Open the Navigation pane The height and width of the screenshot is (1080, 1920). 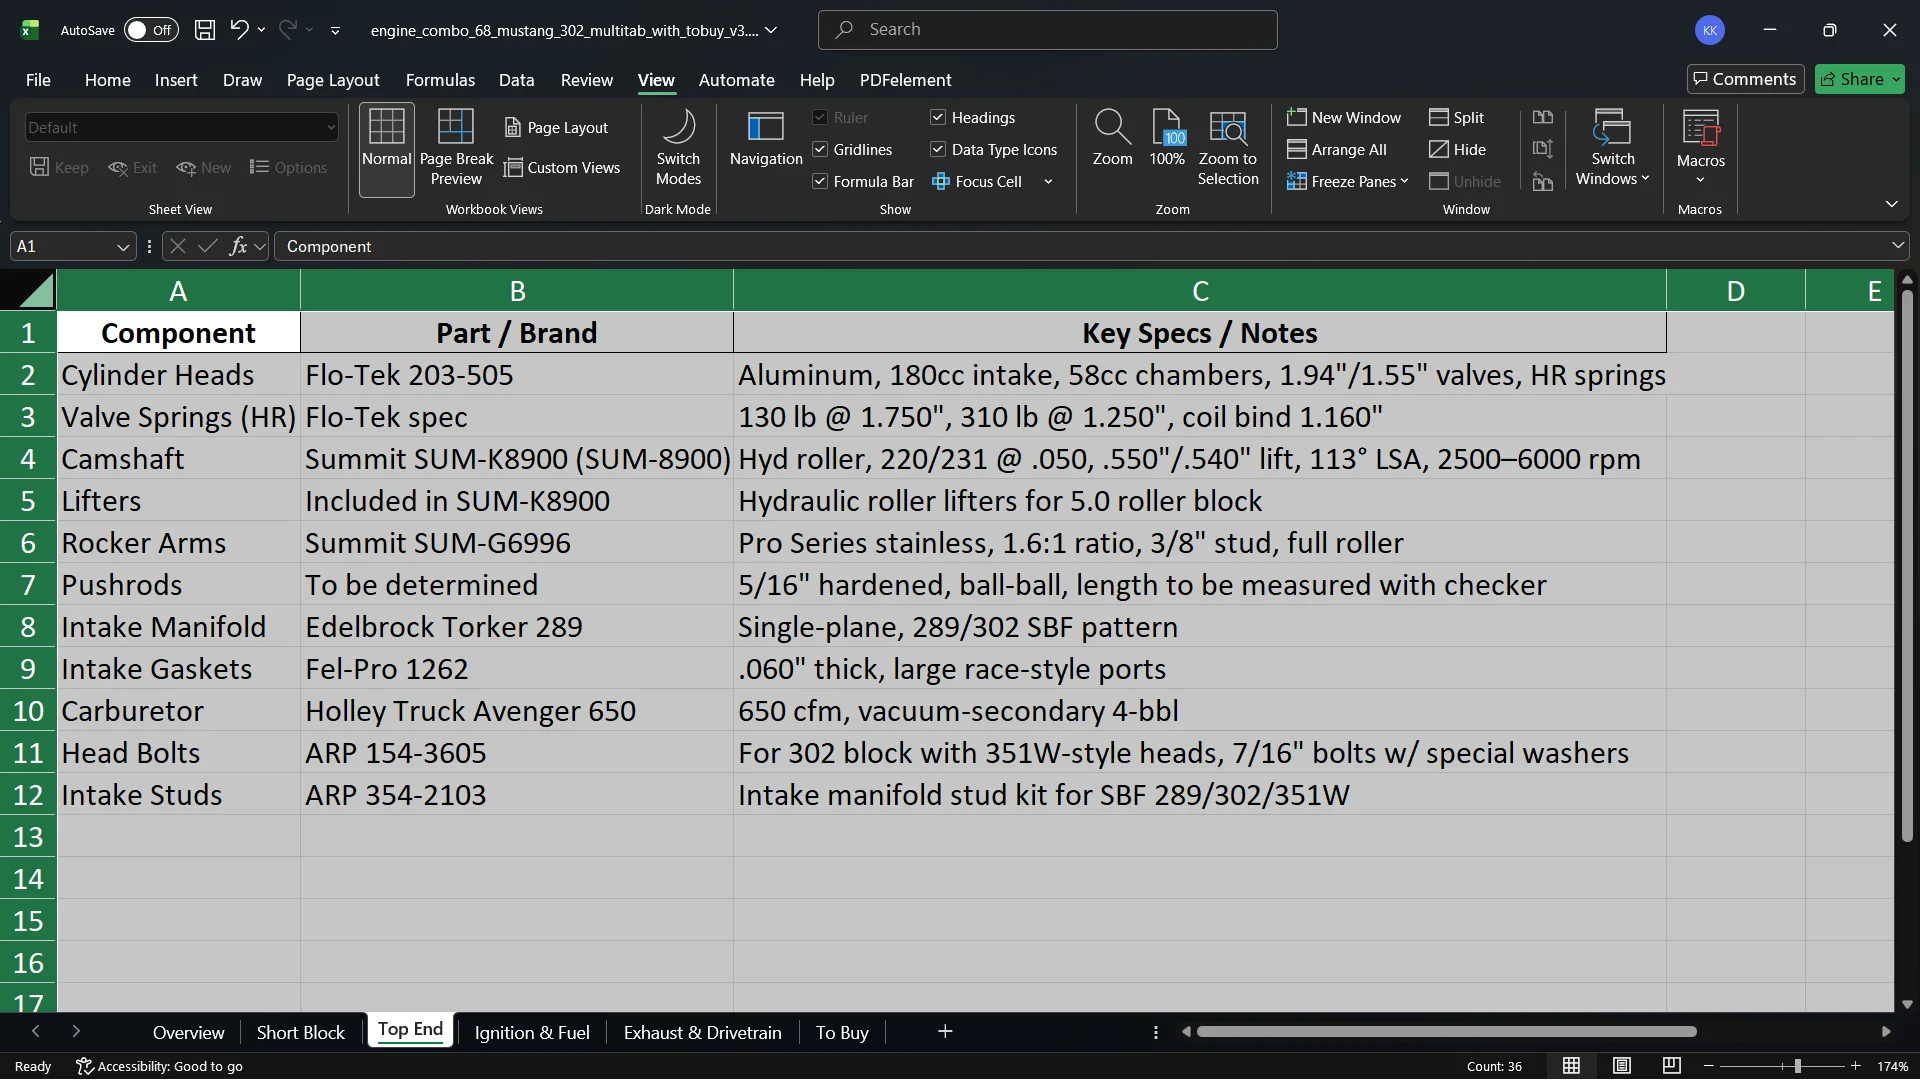point(766,140)
